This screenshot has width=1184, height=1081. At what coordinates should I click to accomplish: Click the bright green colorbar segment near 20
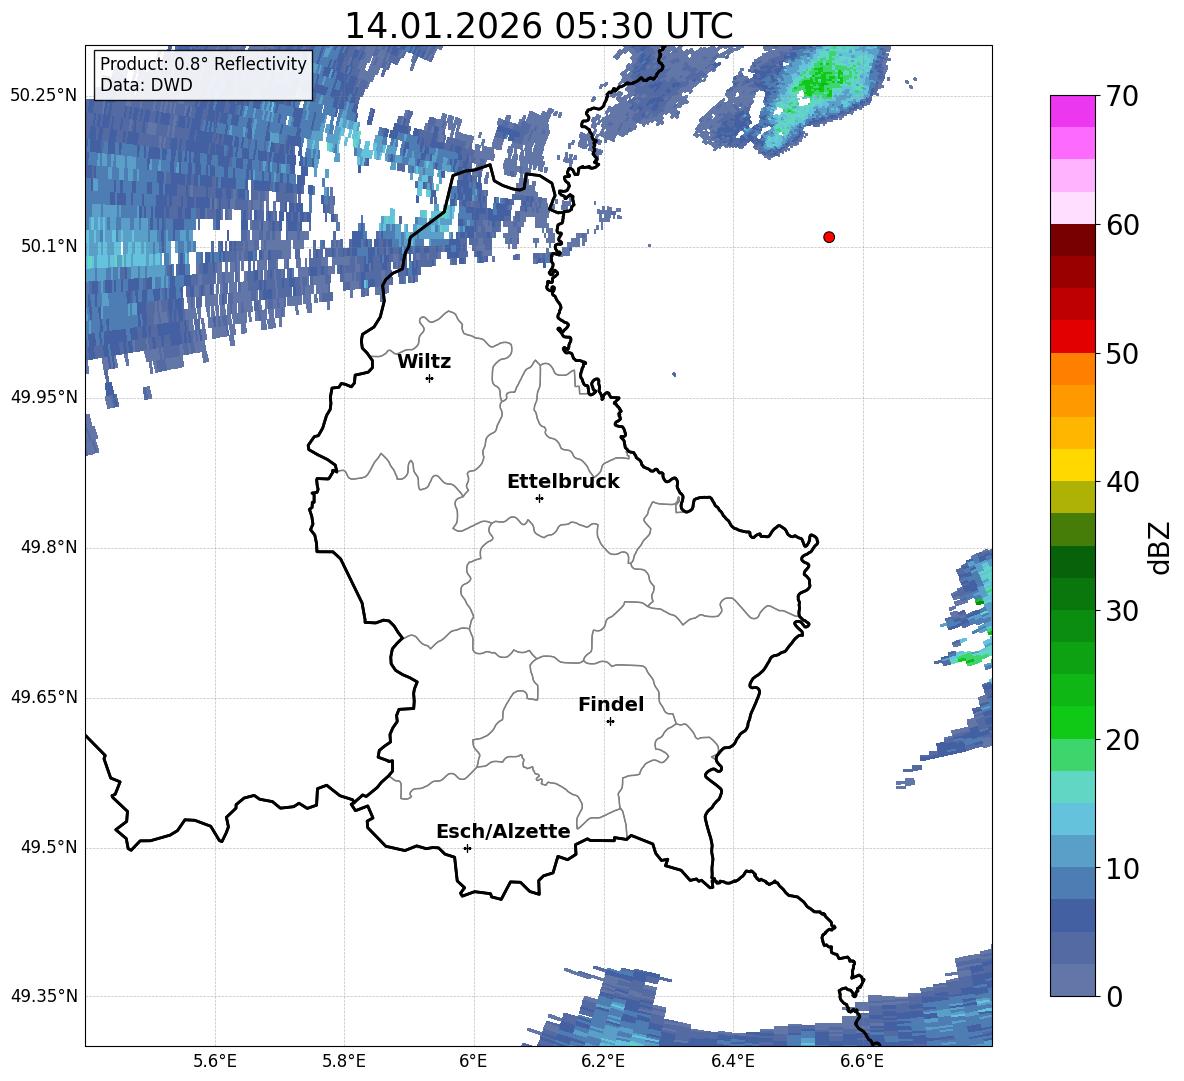(1072, 722)
